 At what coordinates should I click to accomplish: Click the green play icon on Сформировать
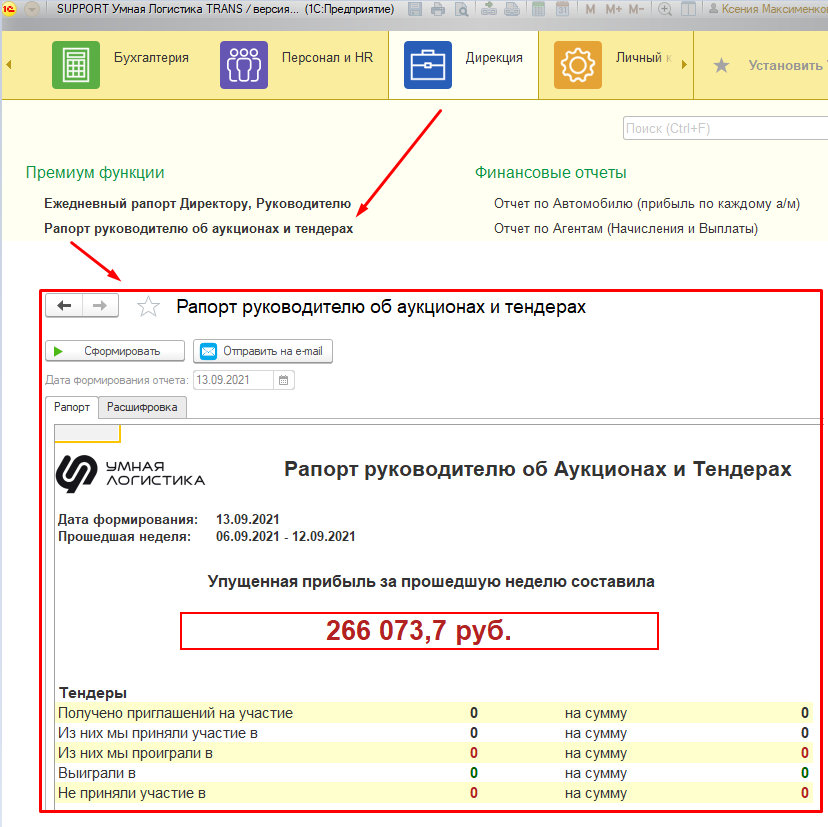click(x=59, y=352)
